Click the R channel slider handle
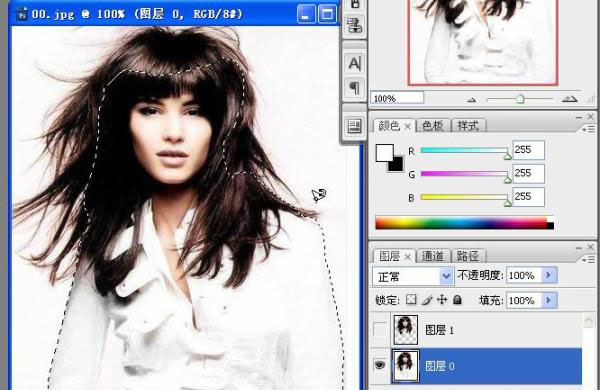This screenshot has height=390, width=600. point(507,156)
